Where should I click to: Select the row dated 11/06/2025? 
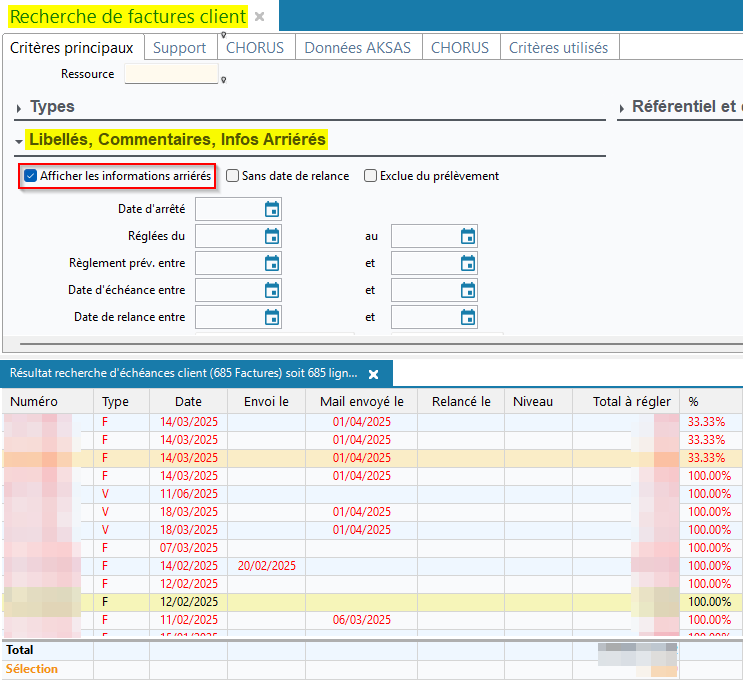372,494
